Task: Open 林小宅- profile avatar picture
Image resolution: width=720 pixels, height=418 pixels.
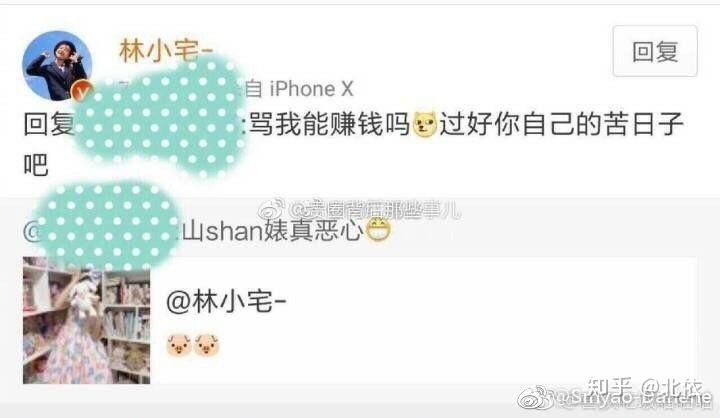Action: click(57, 66)
